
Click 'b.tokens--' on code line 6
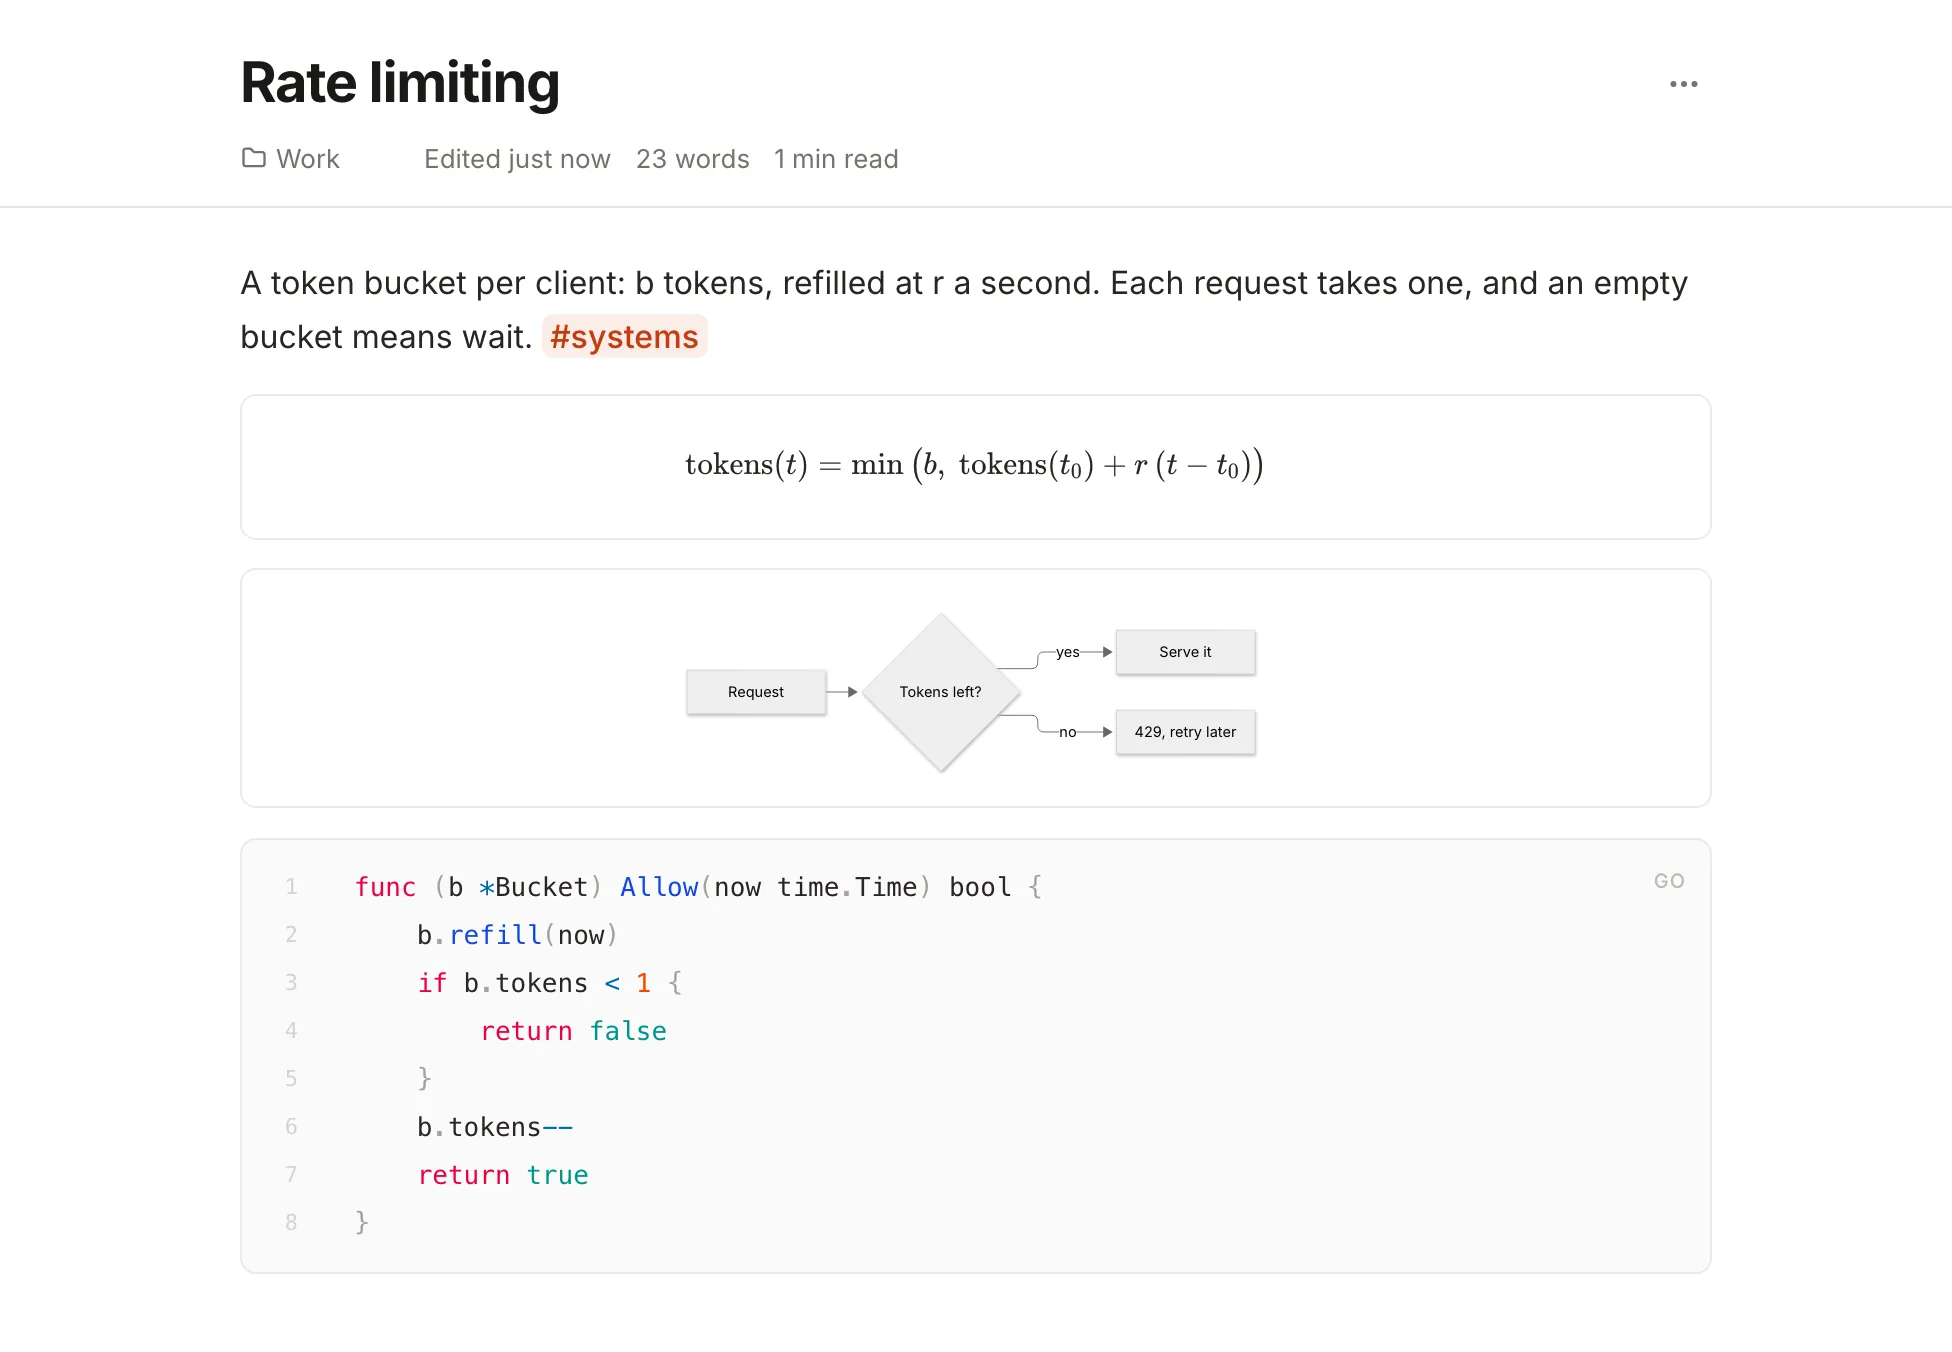[495, 1127]
